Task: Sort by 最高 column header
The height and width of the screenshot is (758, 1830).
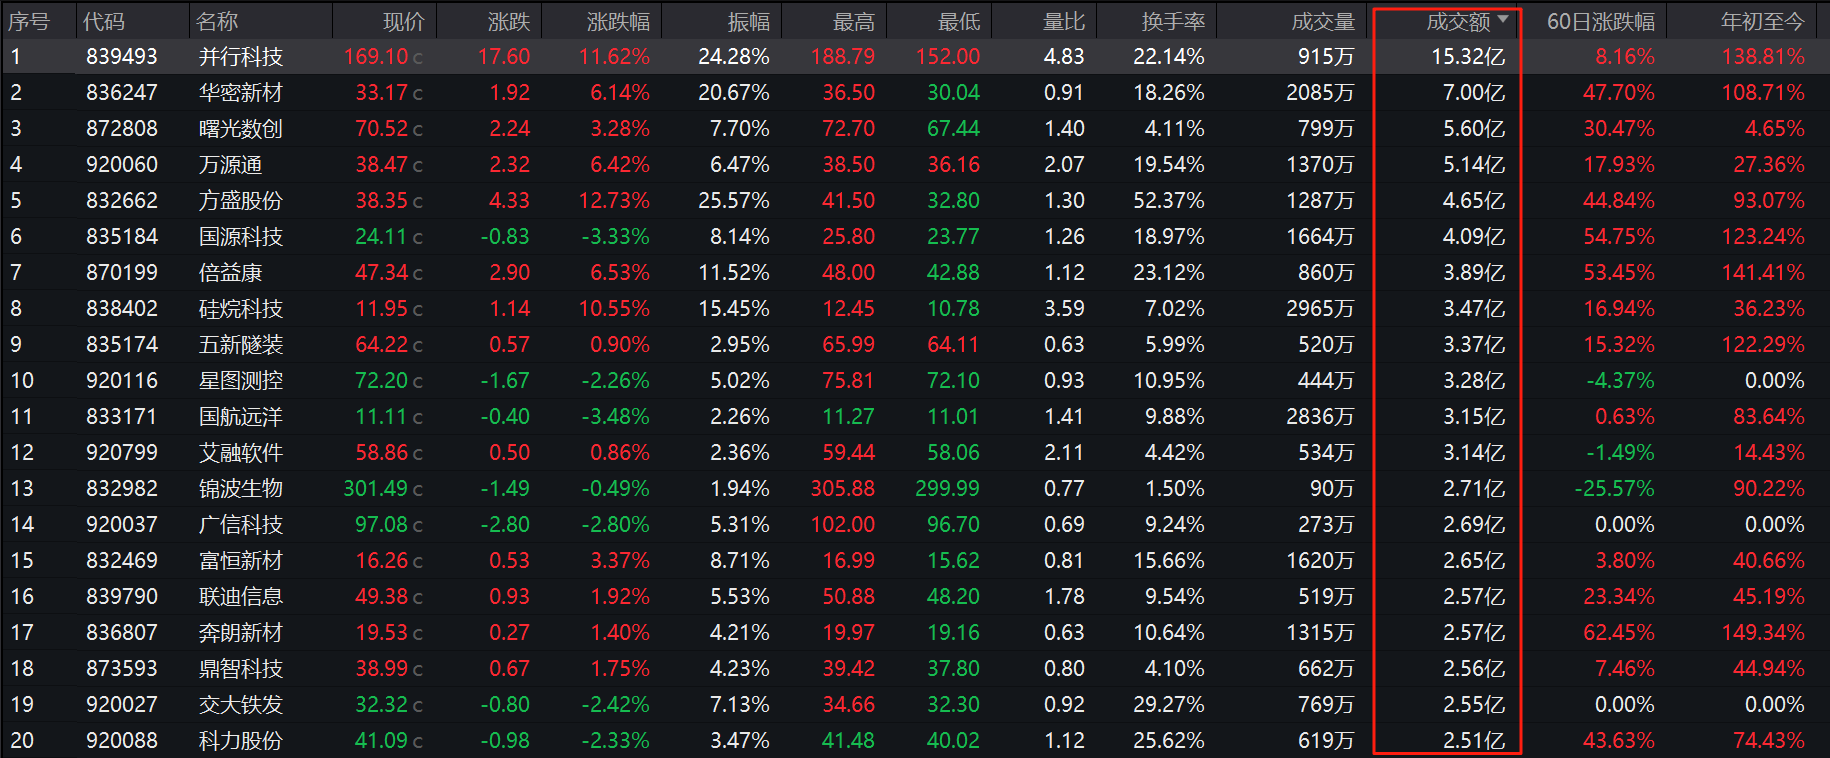Action: tap(854, 21)
